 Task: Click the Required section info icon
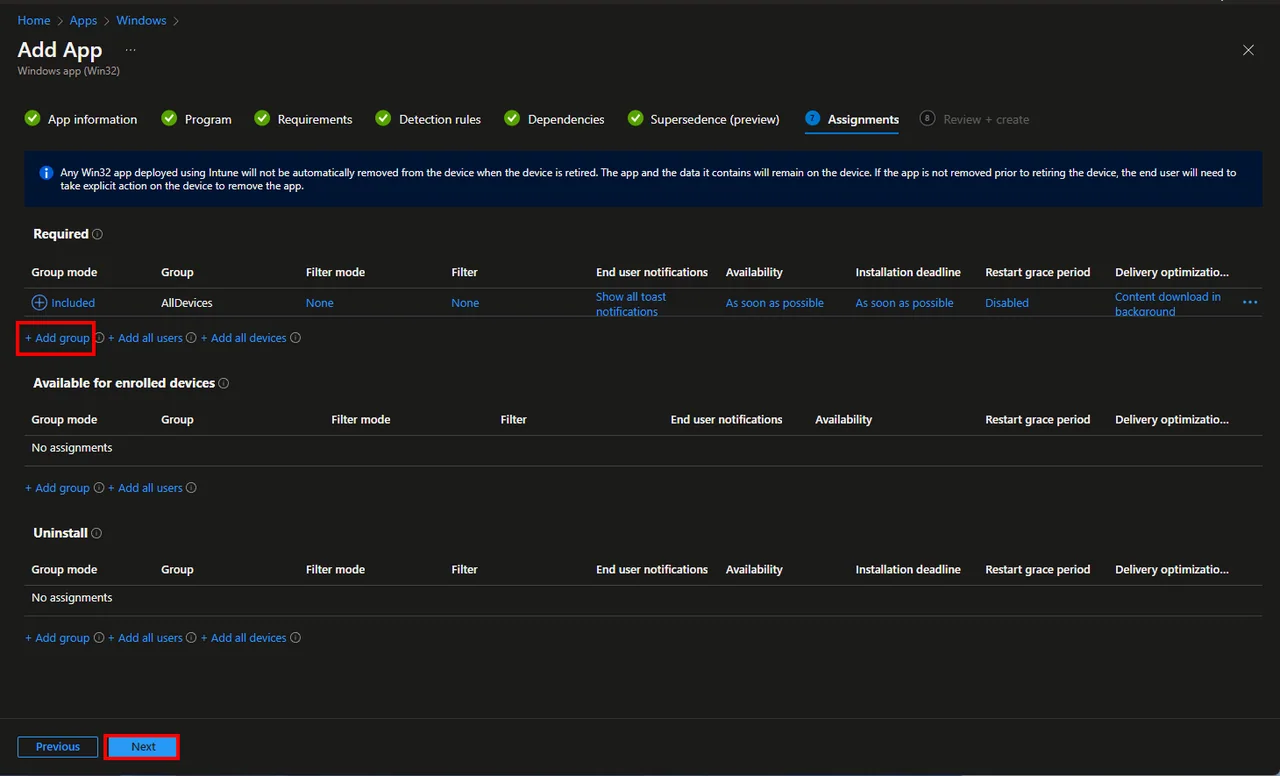click(97, 234)
